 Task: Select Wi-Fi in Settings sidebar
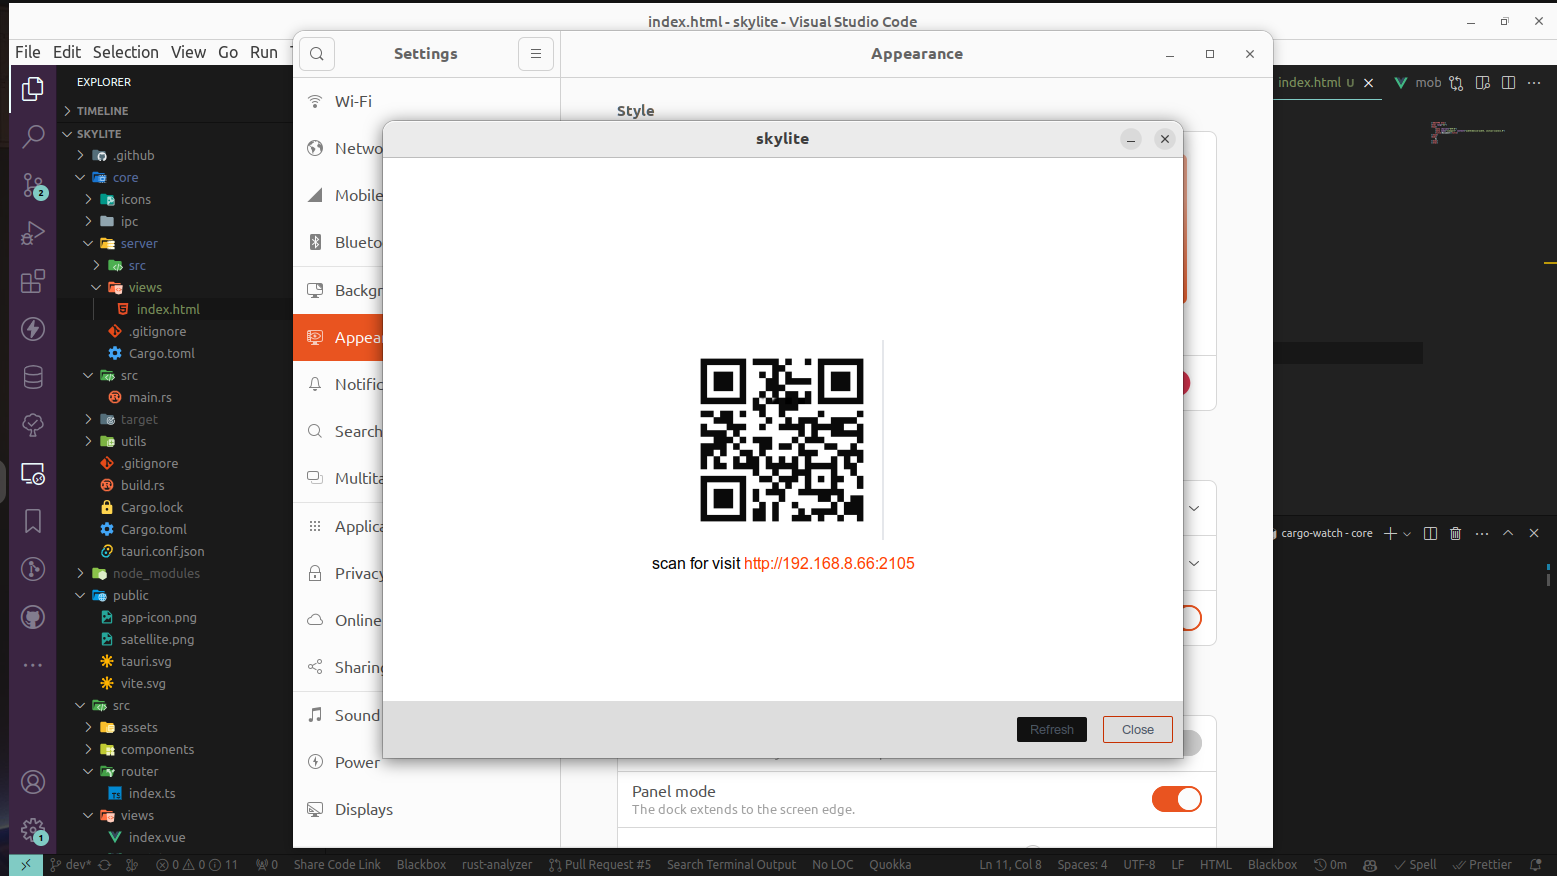click(x=427, y=102)
